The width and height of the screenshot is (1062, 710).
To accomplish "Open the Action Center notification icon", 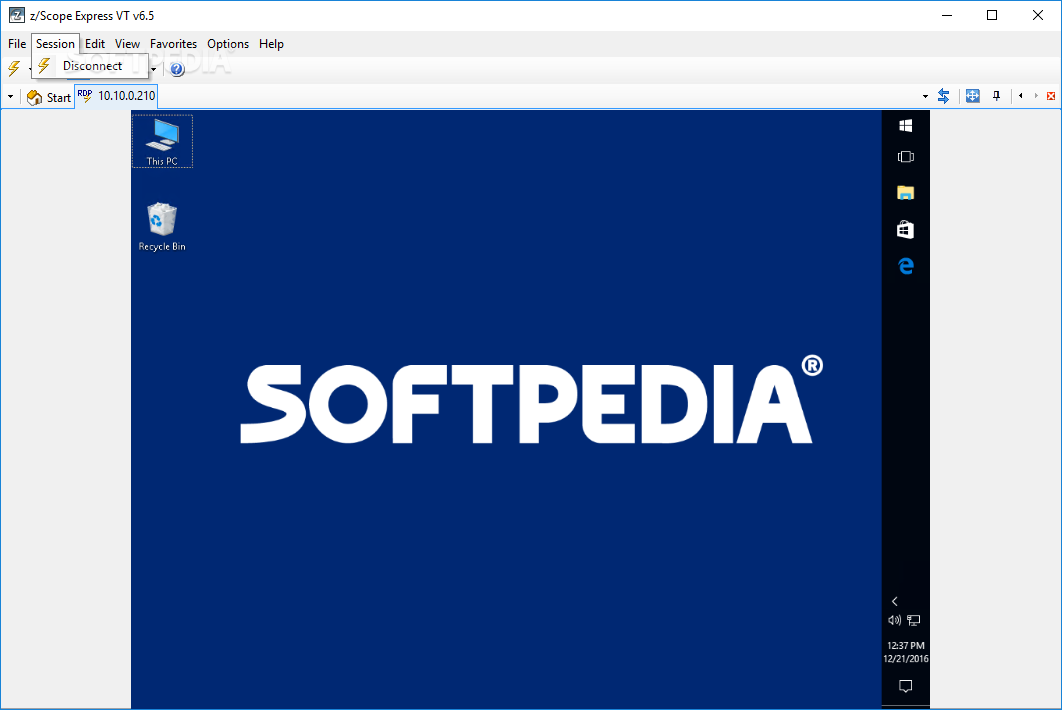I will pyautogui.click(x=906, y=686).
